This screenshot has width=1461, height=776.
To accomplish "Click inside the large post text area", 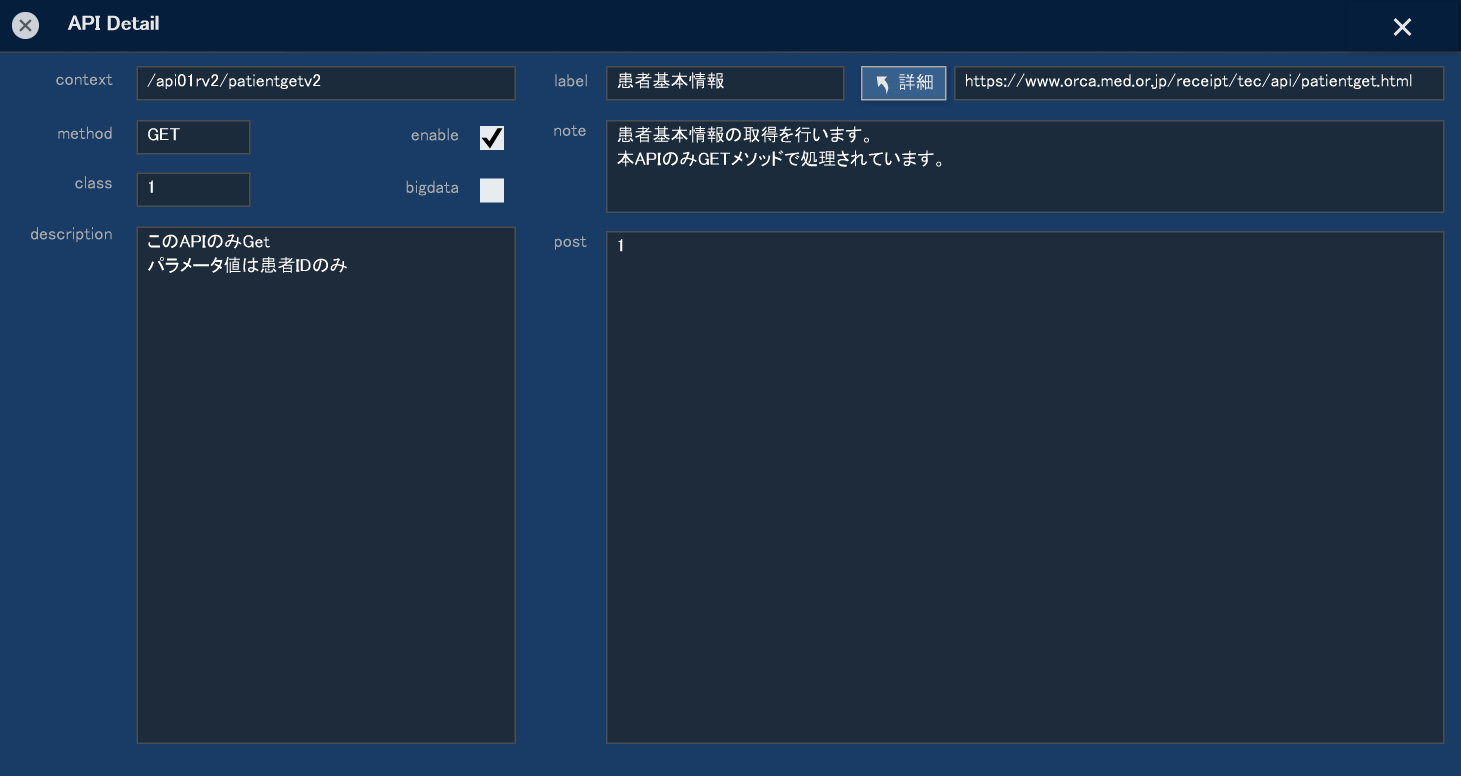I will [1024, 487].
